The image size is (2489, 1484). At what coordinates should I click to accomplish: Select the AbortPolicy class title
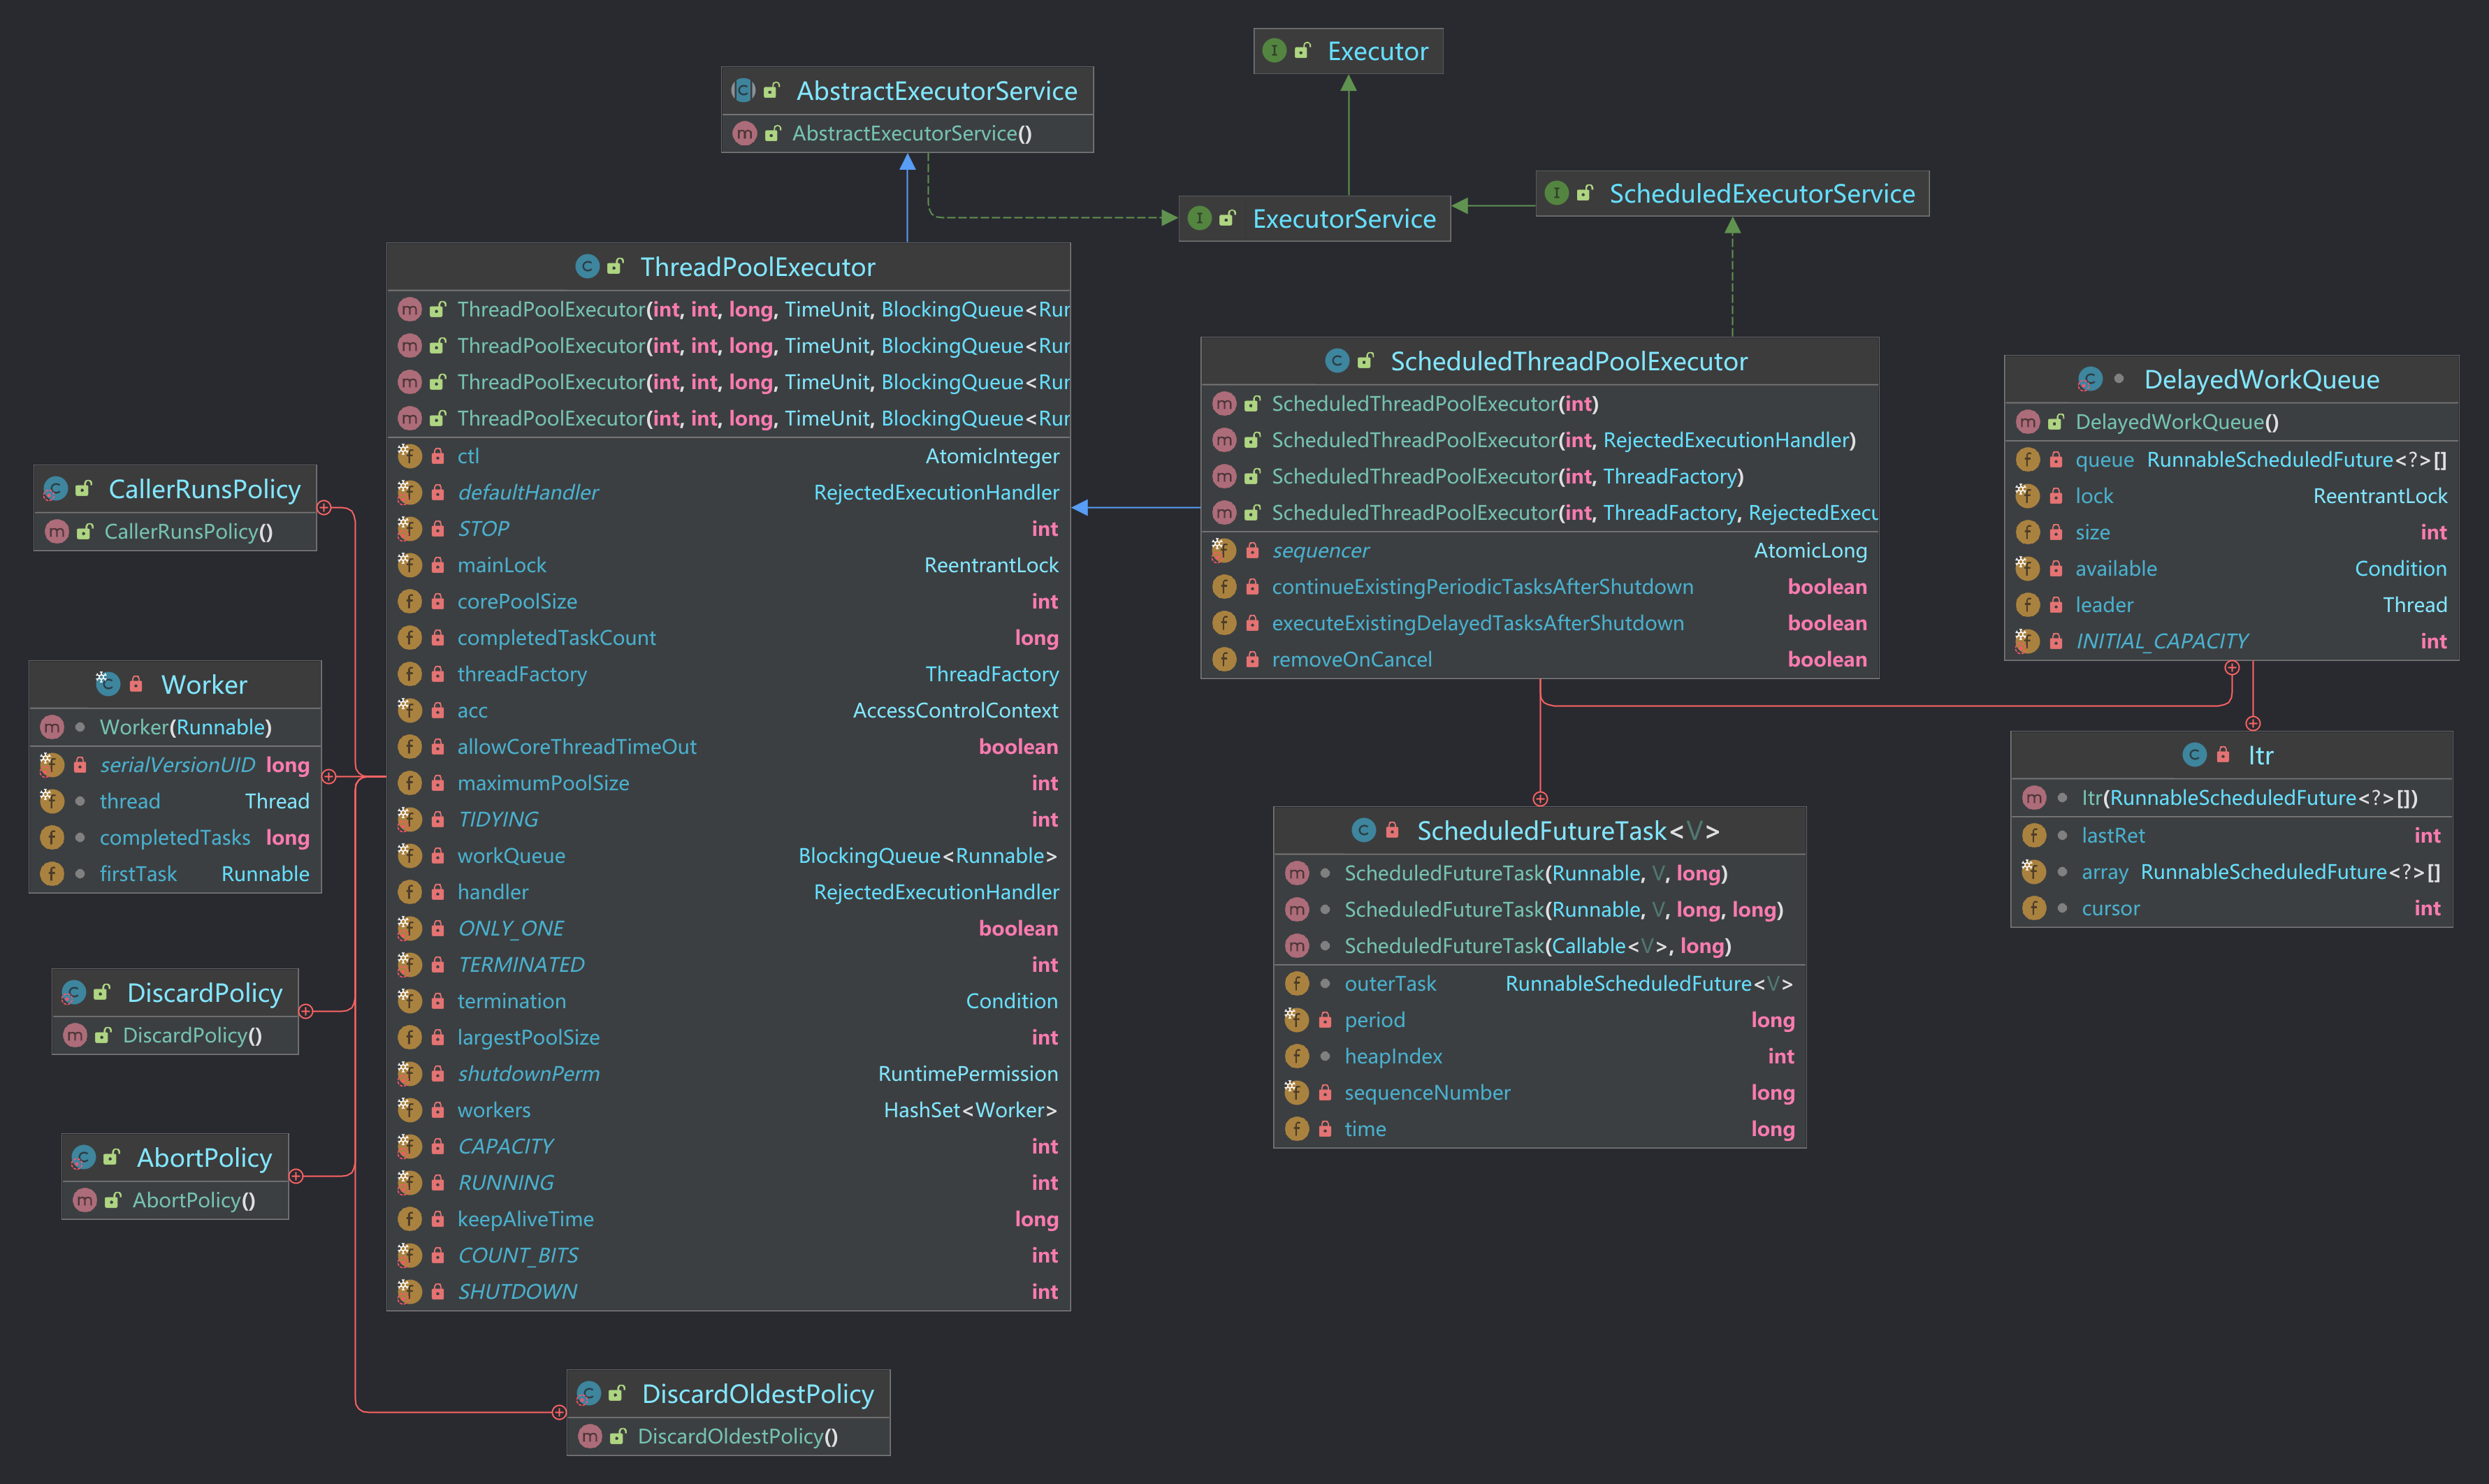pos(203,1158)
